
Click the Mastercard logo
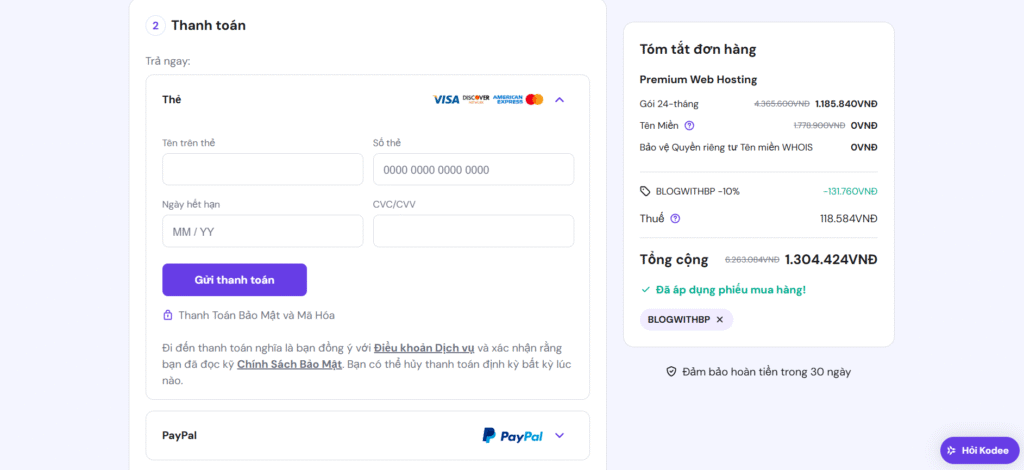[x=534, y=100]
